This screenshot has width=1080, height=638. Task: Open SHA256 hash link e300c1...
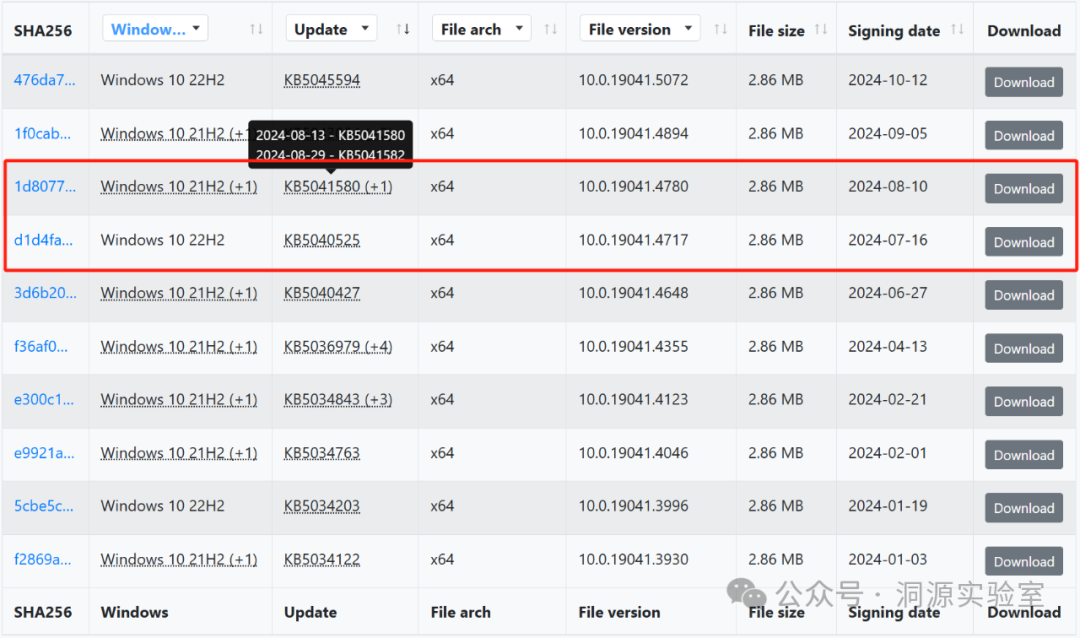[44, 400]
